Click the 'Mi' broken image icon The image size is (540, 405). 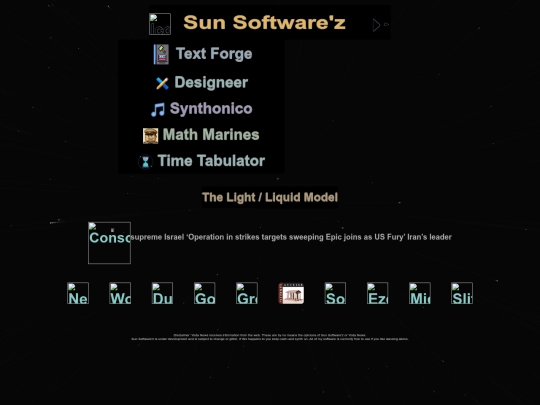pyautogui.click(x=420, y=293)
